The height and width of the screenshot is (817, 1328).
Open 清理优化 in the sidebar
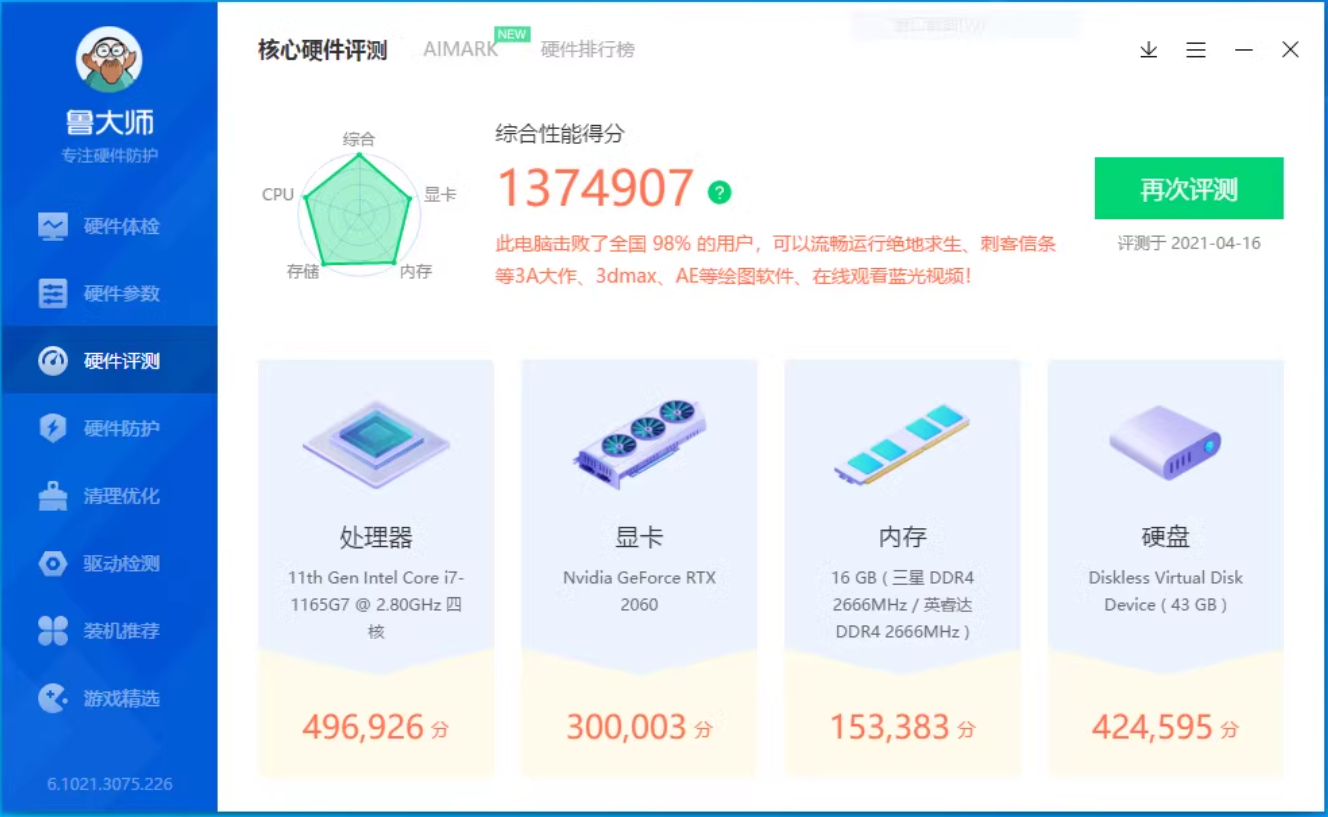pos(109,495)
